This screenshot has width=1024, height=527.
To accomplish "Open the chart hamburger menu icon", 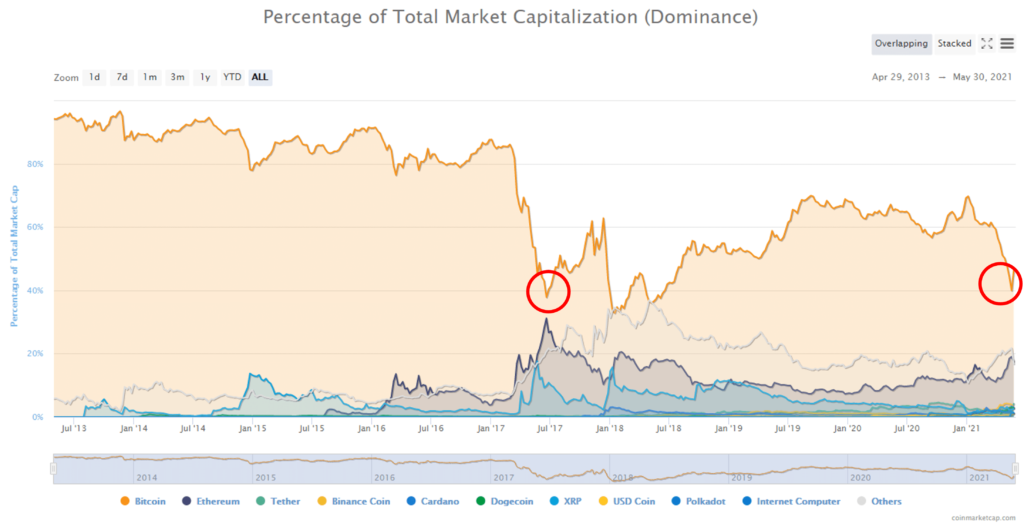I will (x=1006, y=44).
